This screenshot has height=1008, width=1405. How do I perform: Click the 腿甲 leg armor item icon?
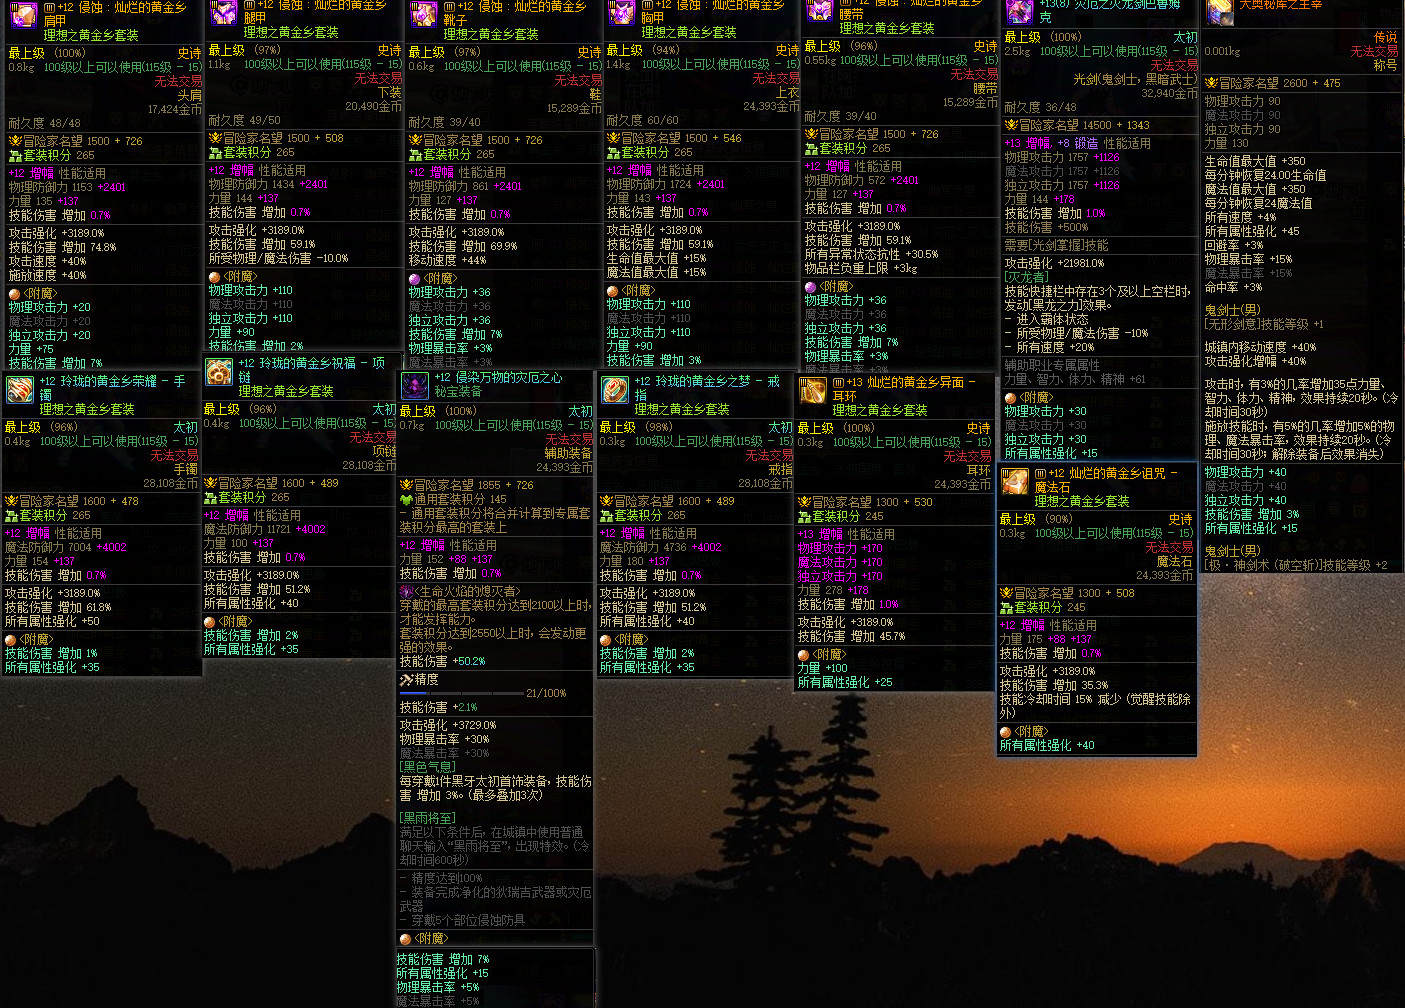coord(222,13)
